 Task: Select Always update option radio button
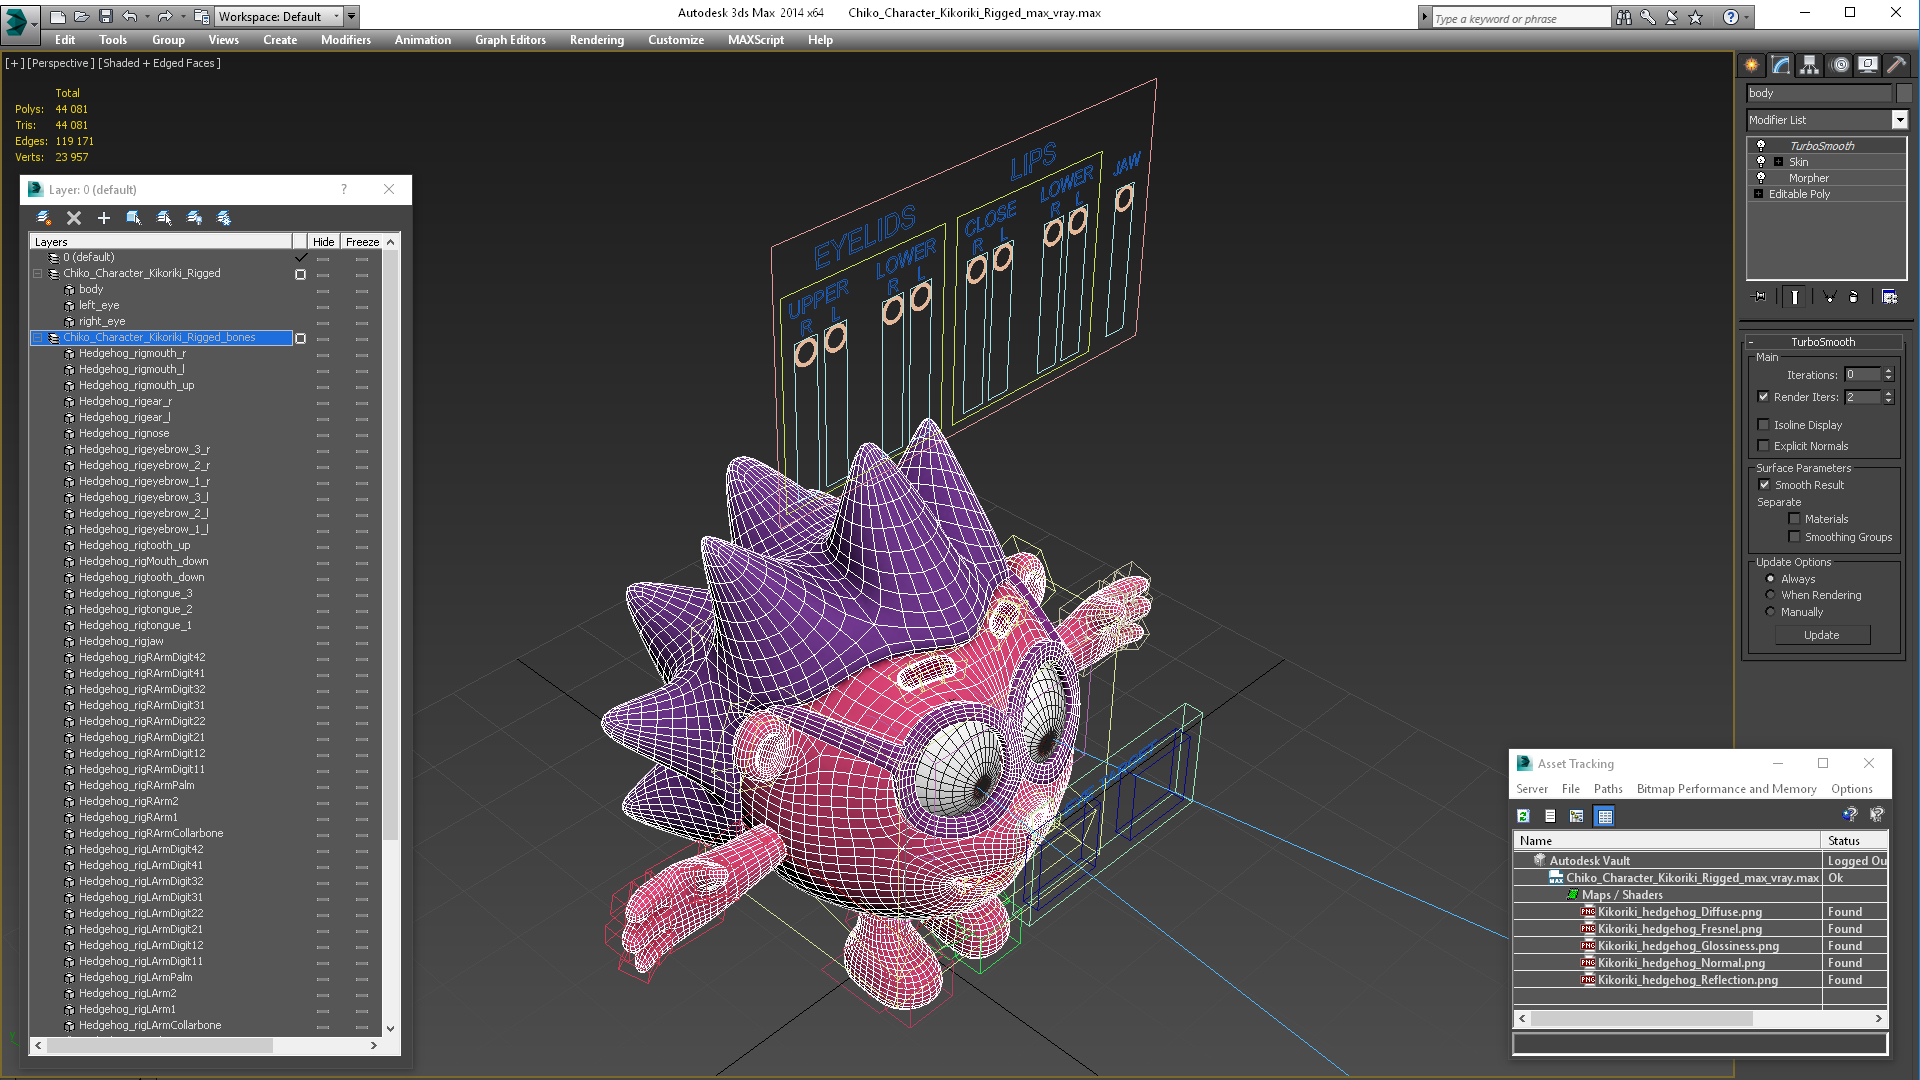(x=1771, y=579)
